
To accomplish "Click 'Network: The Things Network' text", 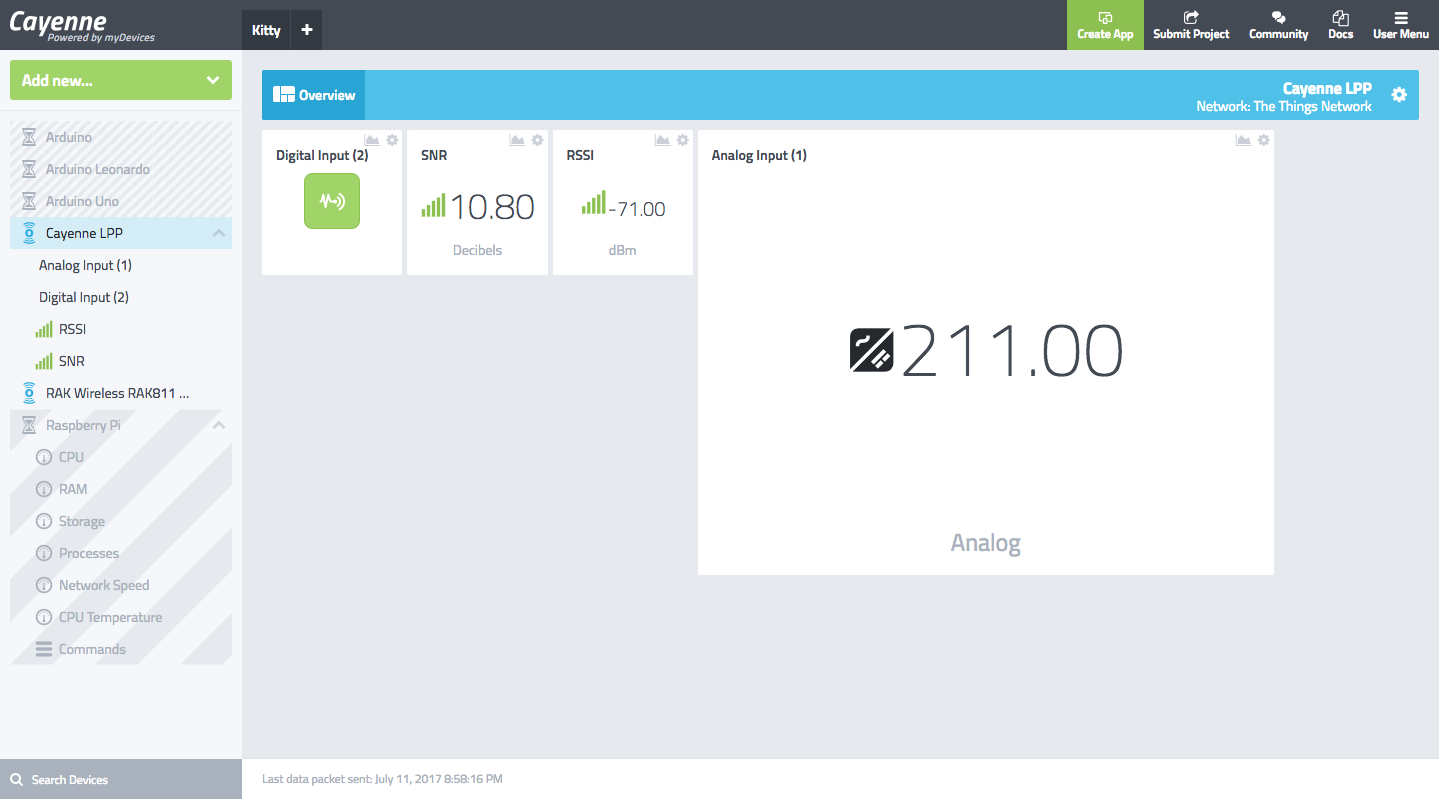I will tap(1284, 106).
